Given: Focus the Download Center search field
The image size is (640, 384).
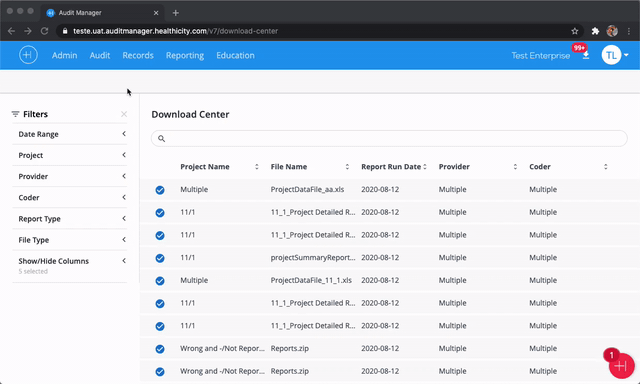Looking at the screenshot, I should [389, 138].
